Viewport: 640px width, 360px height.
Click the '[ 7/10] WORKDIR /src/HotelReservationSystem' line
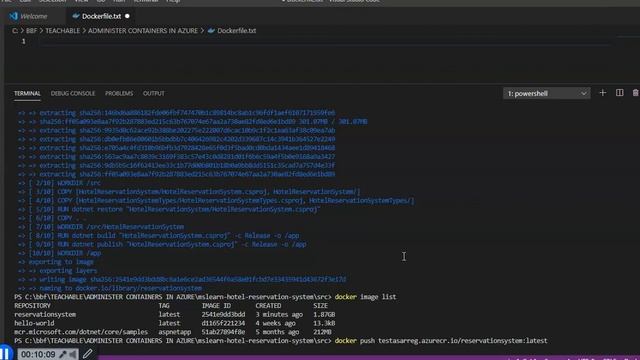(101, 227)
